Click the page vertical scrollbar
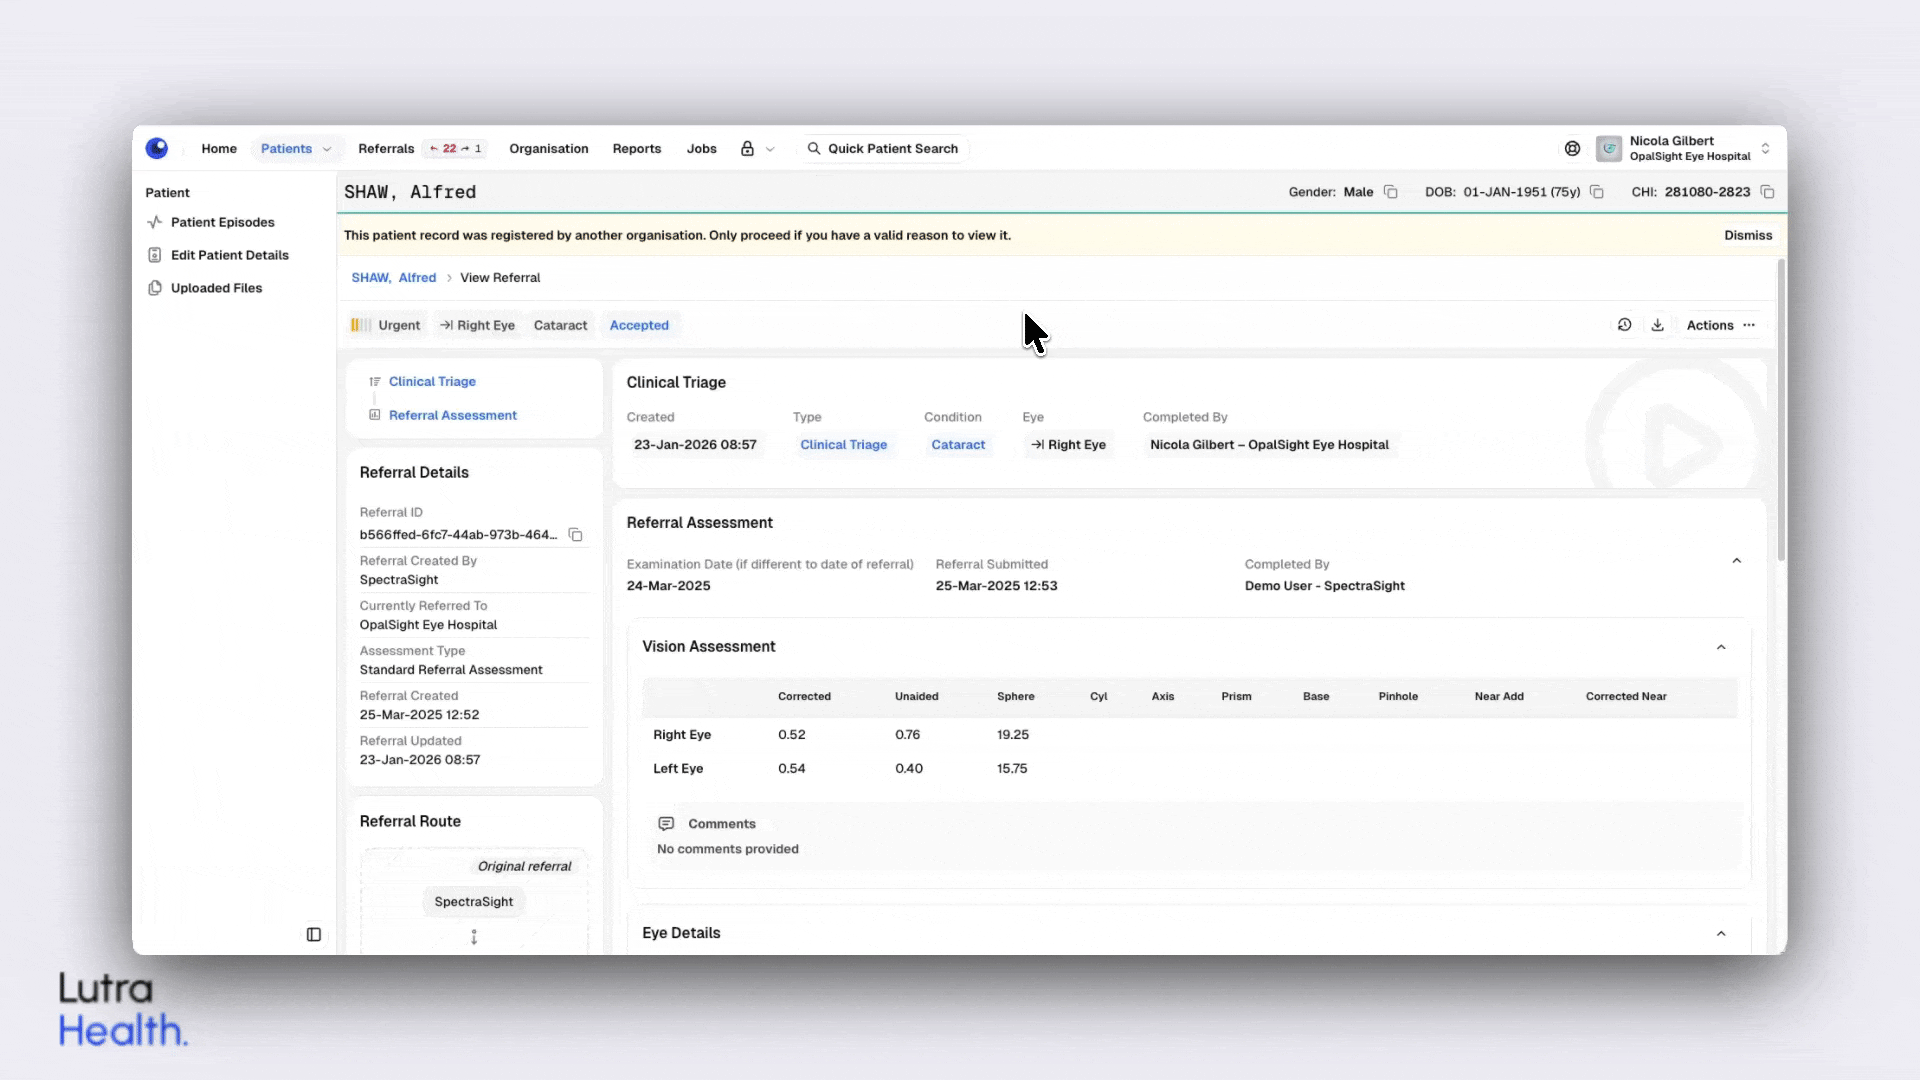This screenshot has width=1920, height=1080. point(1781,410)
